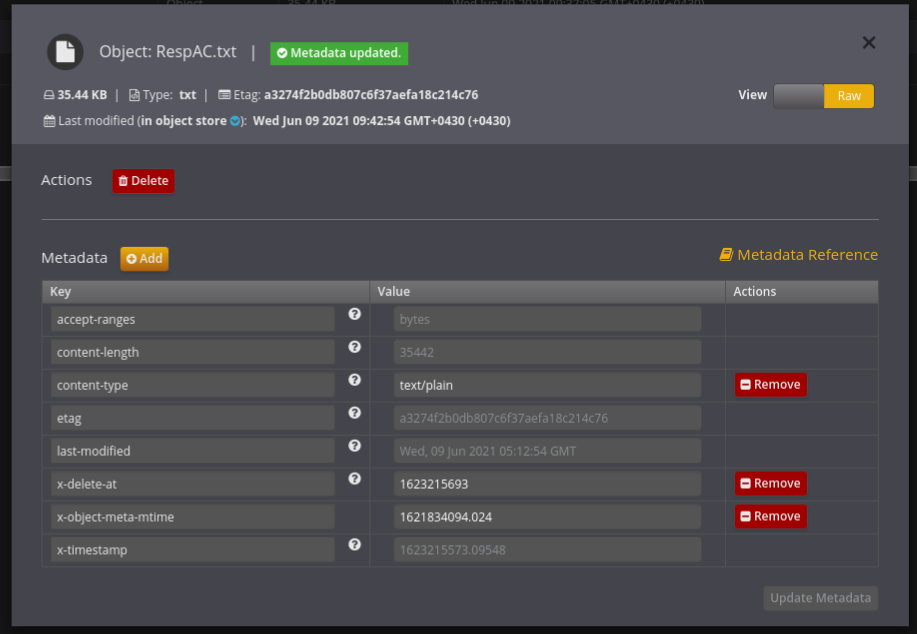Open help for content-type key
This screenshot has width=917, height=634.
click(x=354, y=380)
